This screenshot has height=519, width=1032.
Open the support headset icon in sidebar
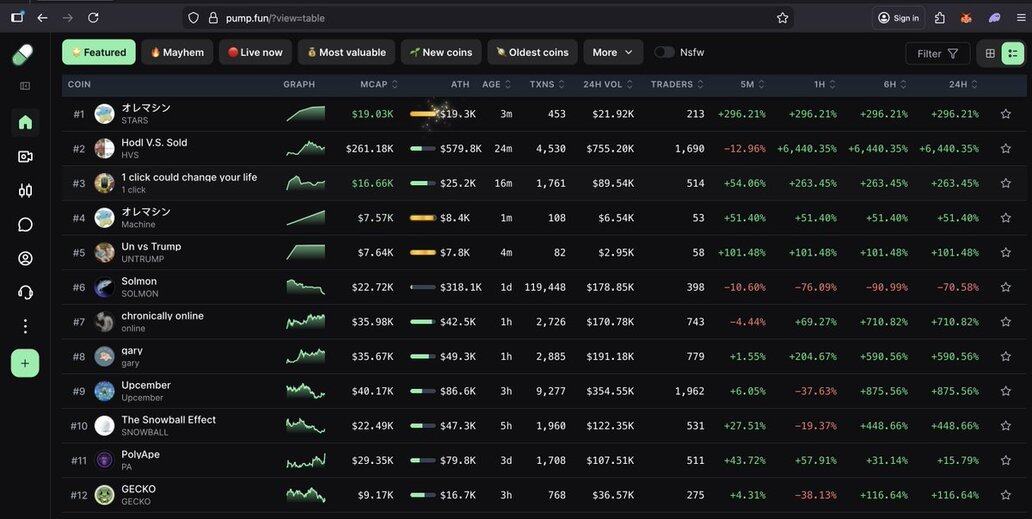[25, 292]
